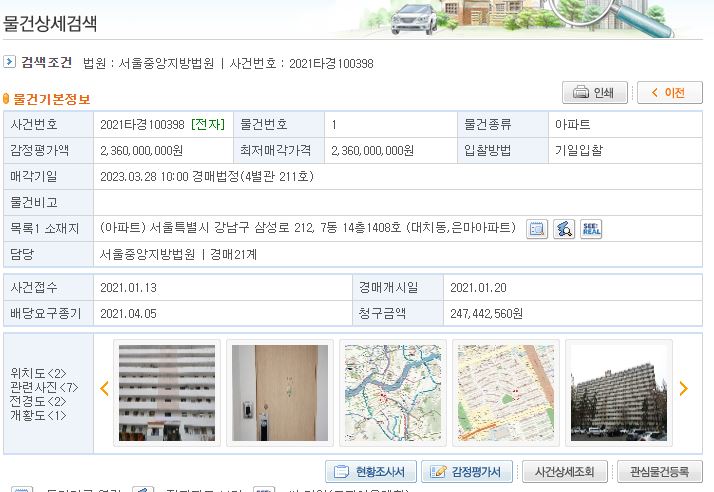Open the apartment door photo thumbnail
Screen dimensions: 714x492
(x=279, y=392)
